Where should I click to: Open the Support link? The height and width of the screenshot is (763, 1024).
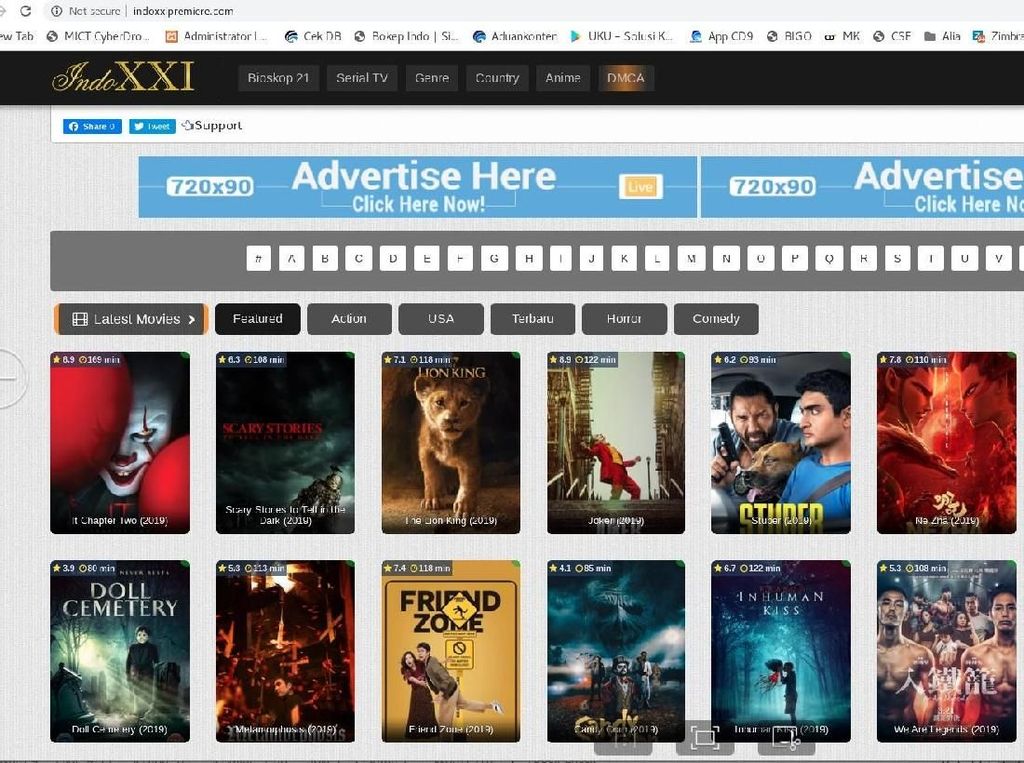212,125
